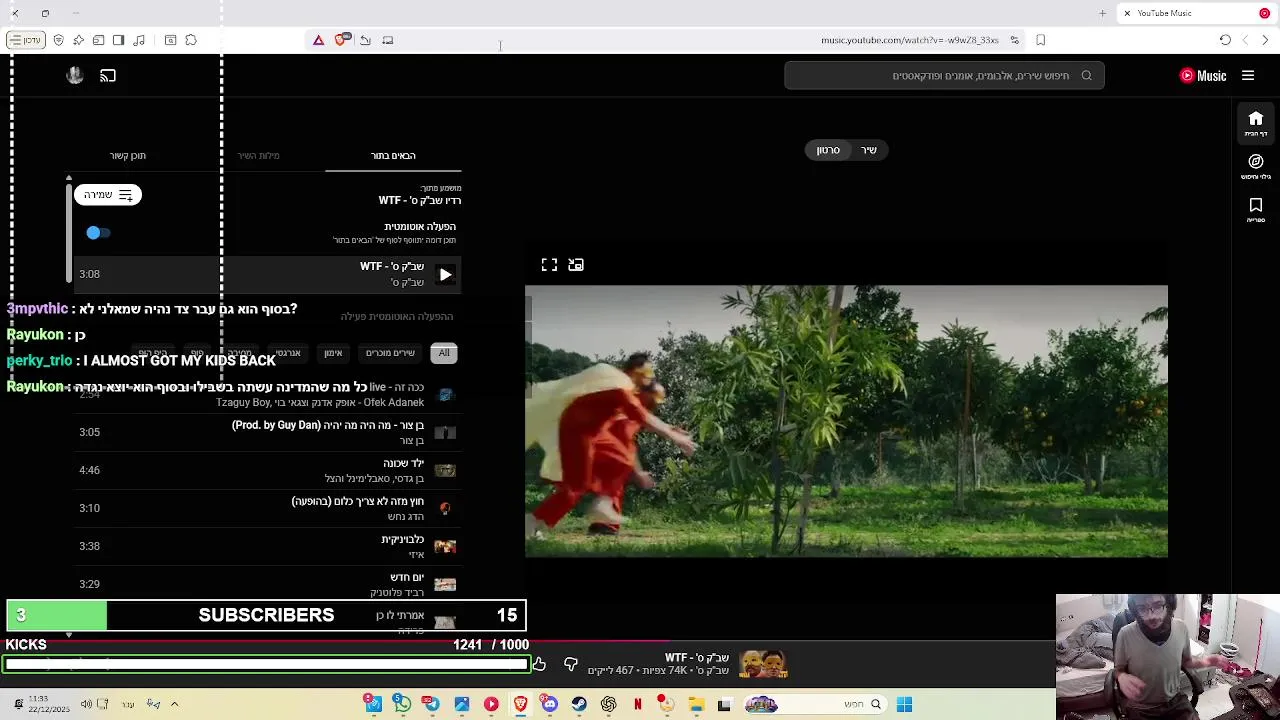Click the video player frame
Screen dimensions: 1280x720
click(846, 421)
